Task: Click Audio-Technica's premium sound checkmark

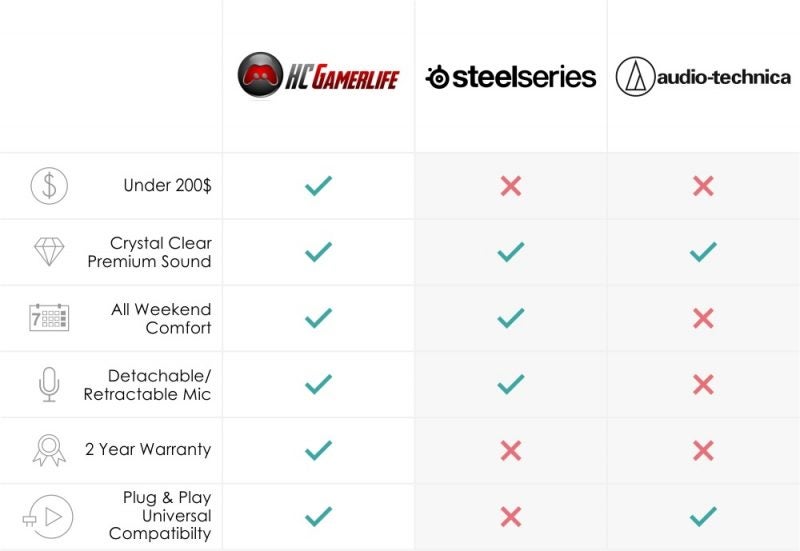Action: pyautogui.click(x=703, y=252)
